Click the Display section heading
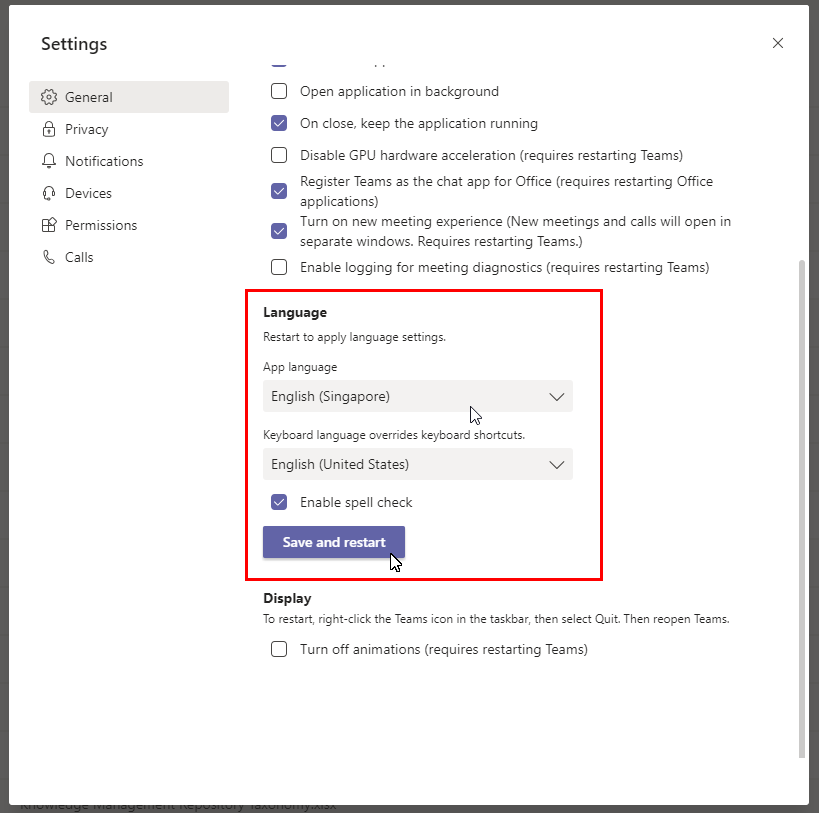 [287, 598]
